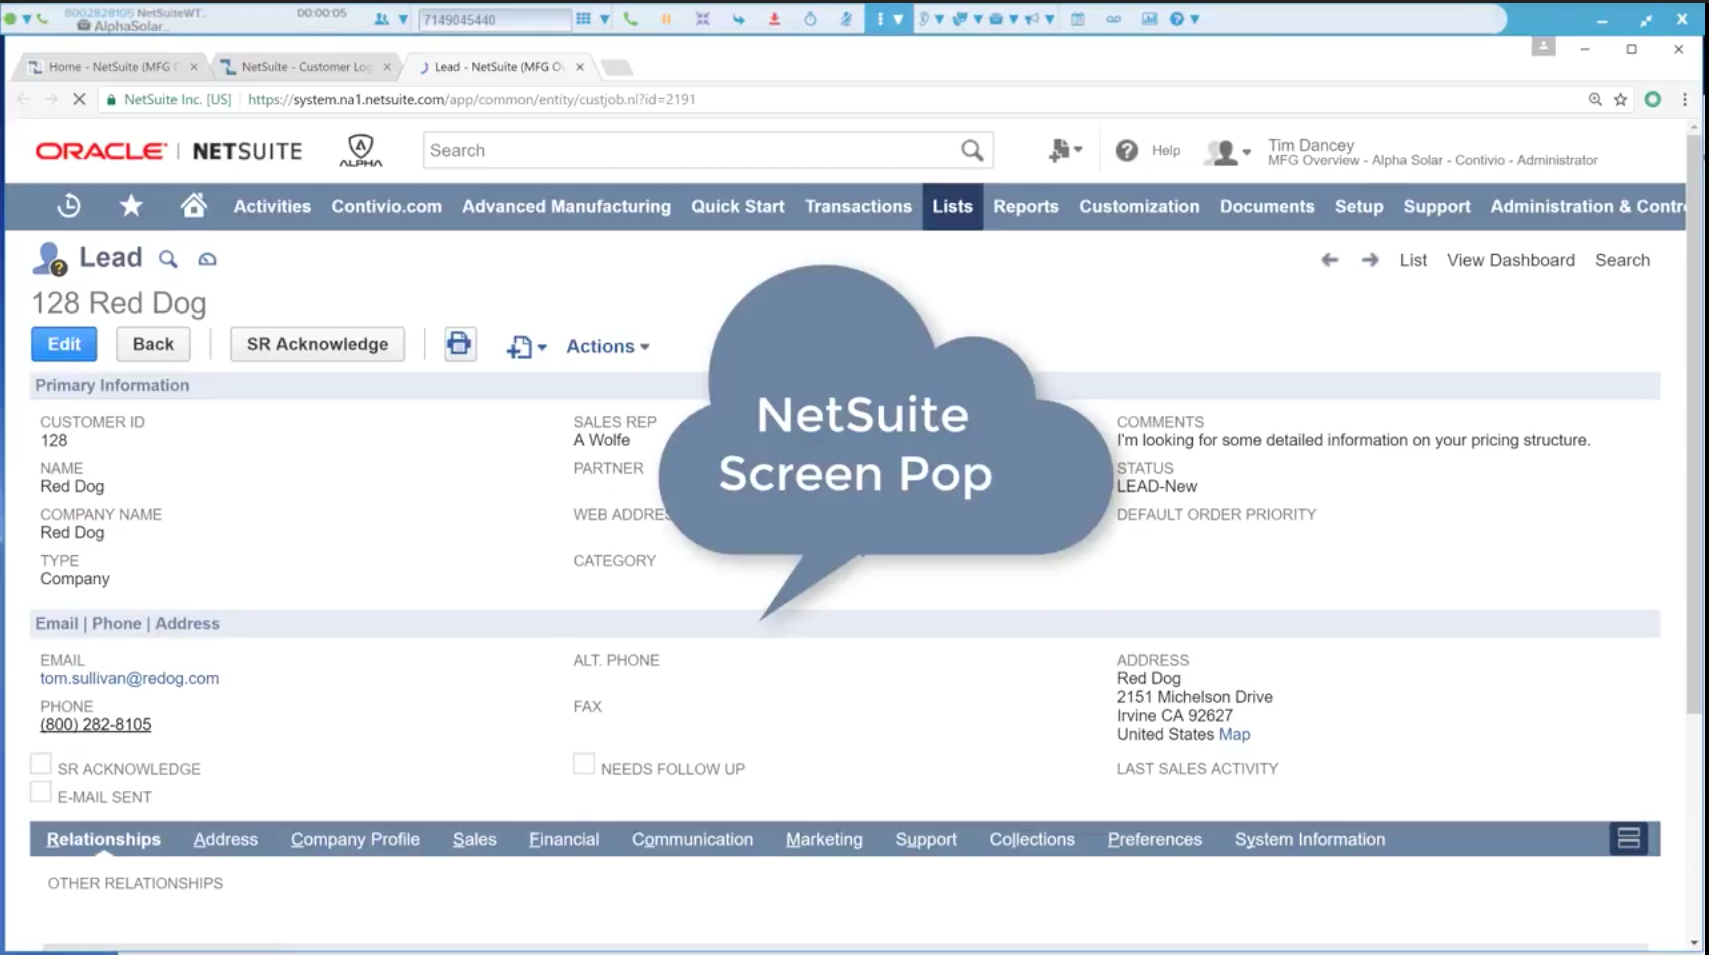Expand the softphone help dropdown arrow
The height and width of the screenshot is (955, 1709).
coord(1195,19)
